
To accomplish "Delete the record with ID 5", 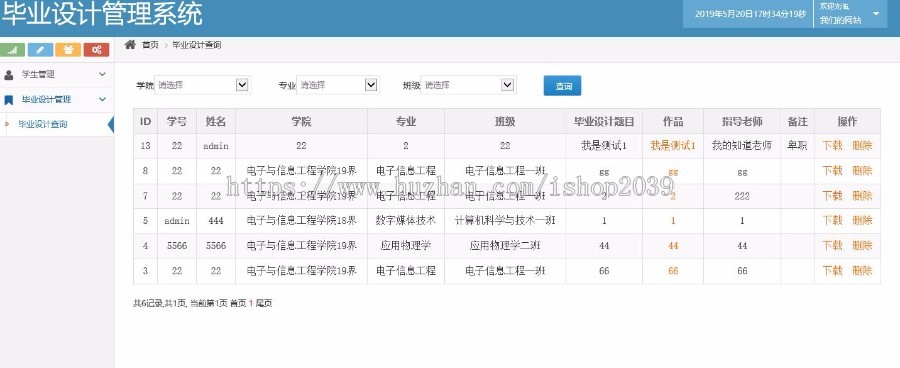I will 862,220.
